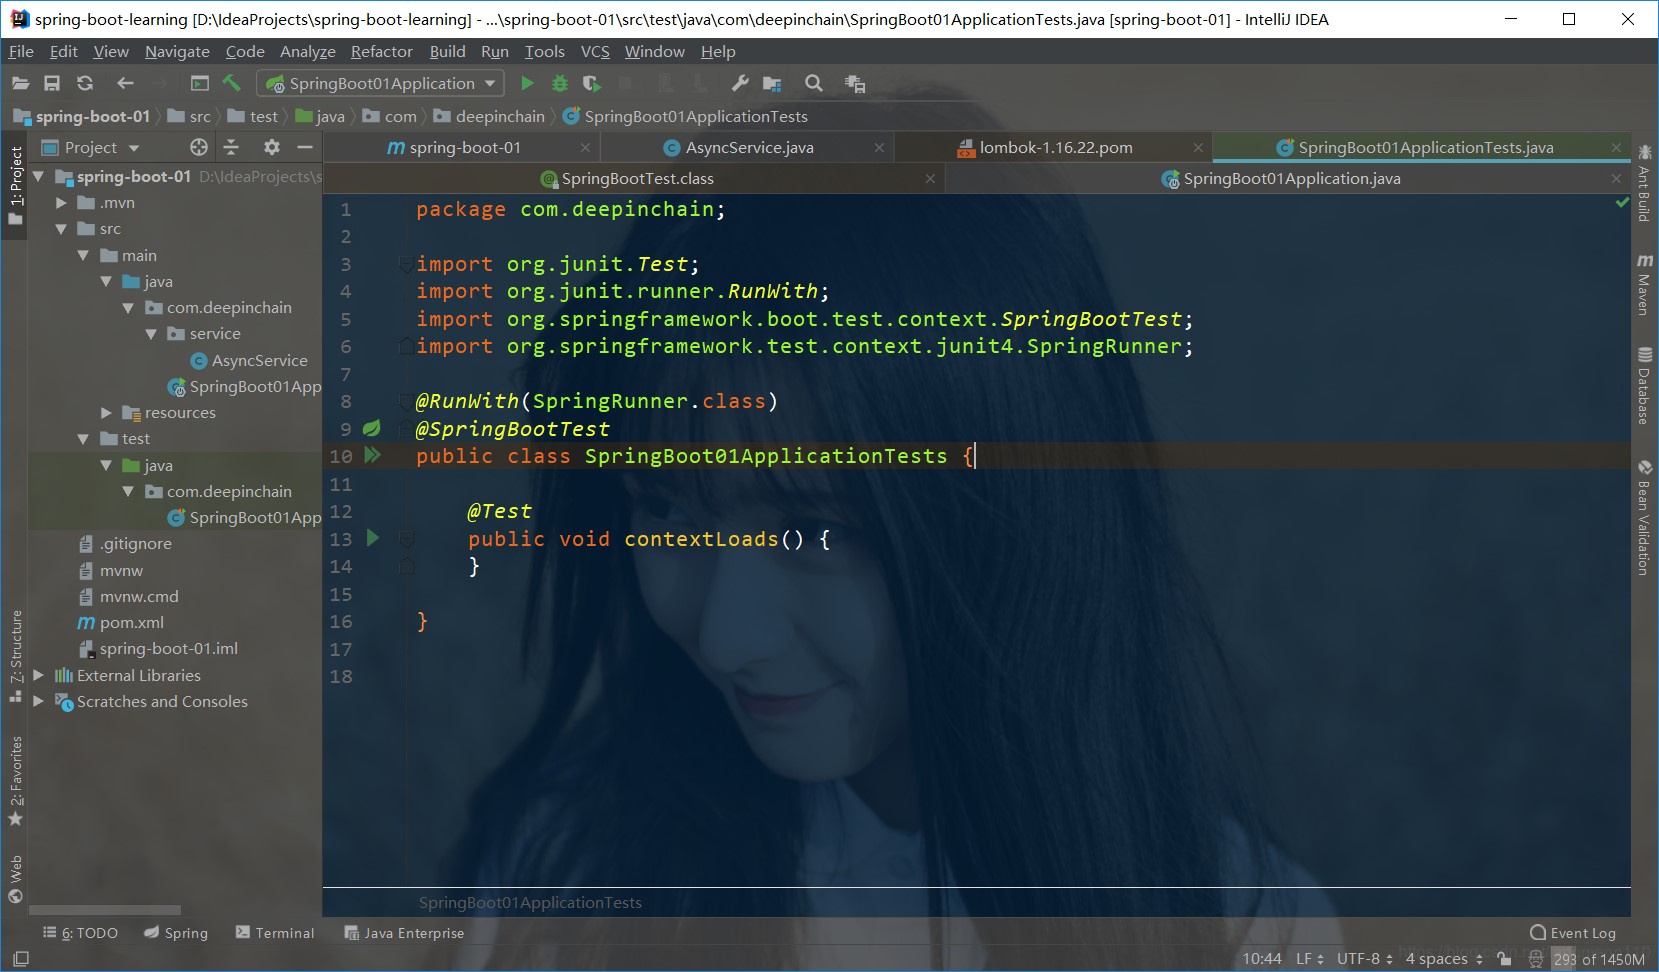The width and height of the screenshot is (1659, 972).
Task: Open Project panel settings gear
Action: coord(272,147)
